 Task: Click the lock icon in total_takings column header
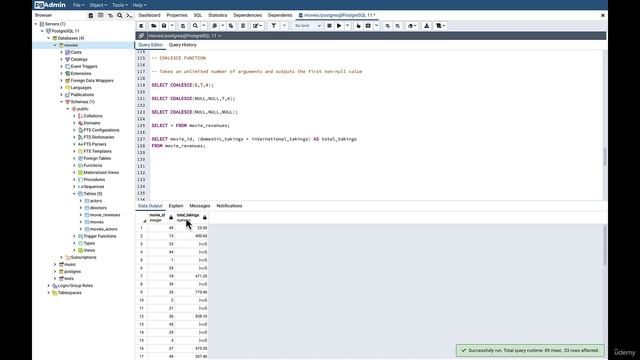pyautogui.click(x=204, y=218)
